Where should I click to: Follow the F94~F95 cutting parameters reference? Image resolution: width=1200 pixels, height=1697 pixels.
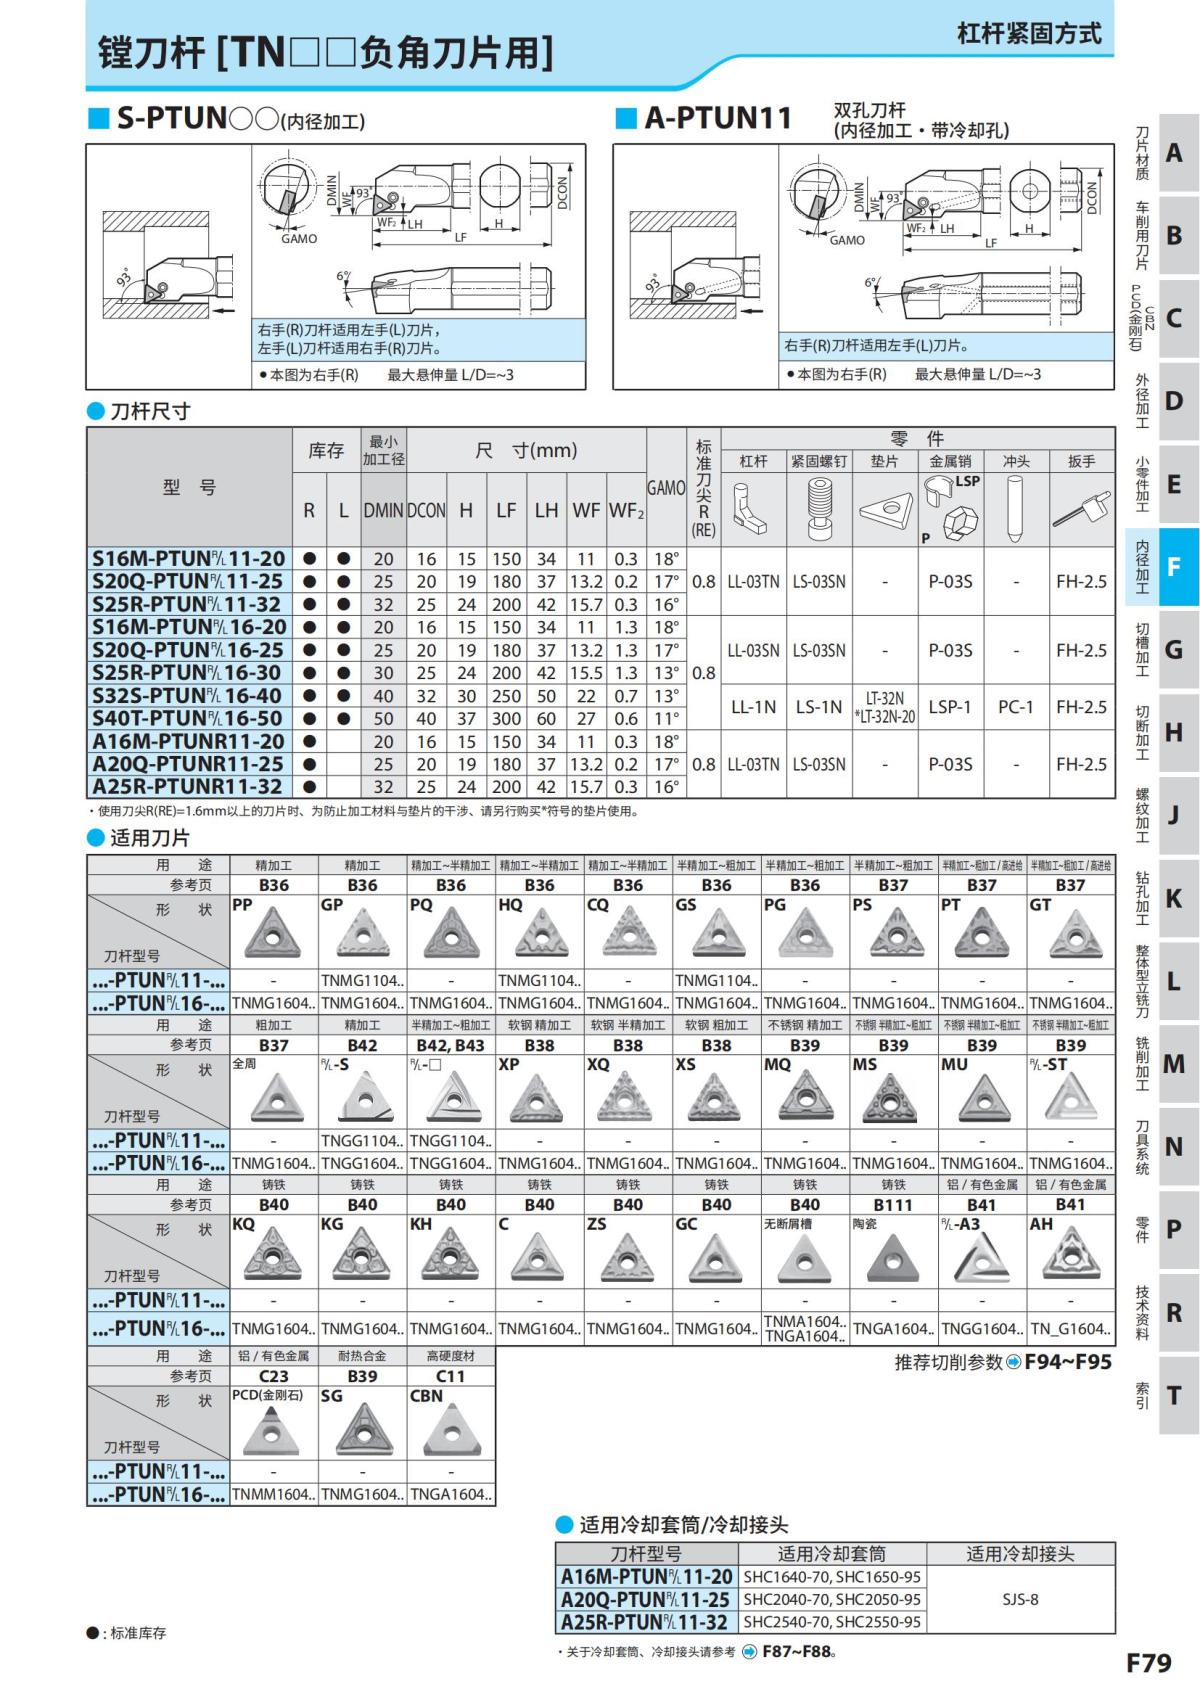tap(1067, 1361)
